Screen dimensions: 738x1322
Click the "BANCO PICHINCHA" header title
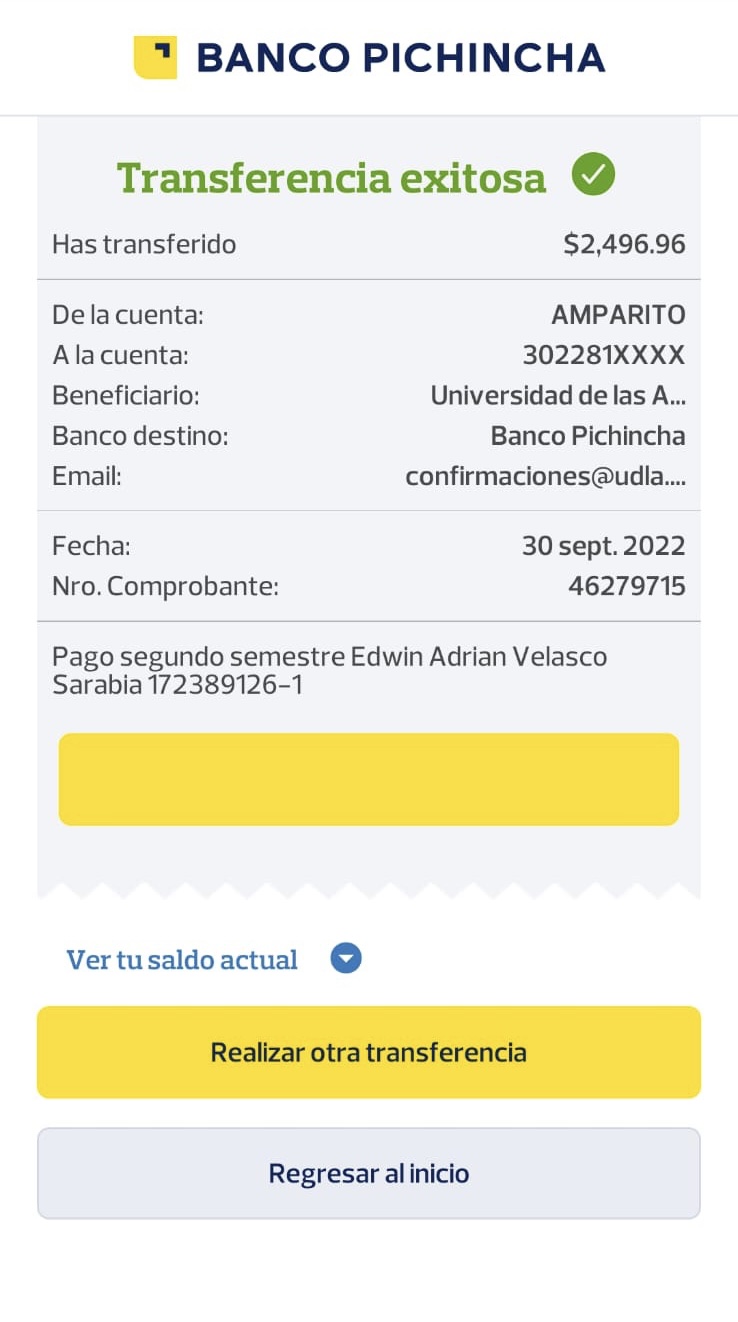click(401, 57)
